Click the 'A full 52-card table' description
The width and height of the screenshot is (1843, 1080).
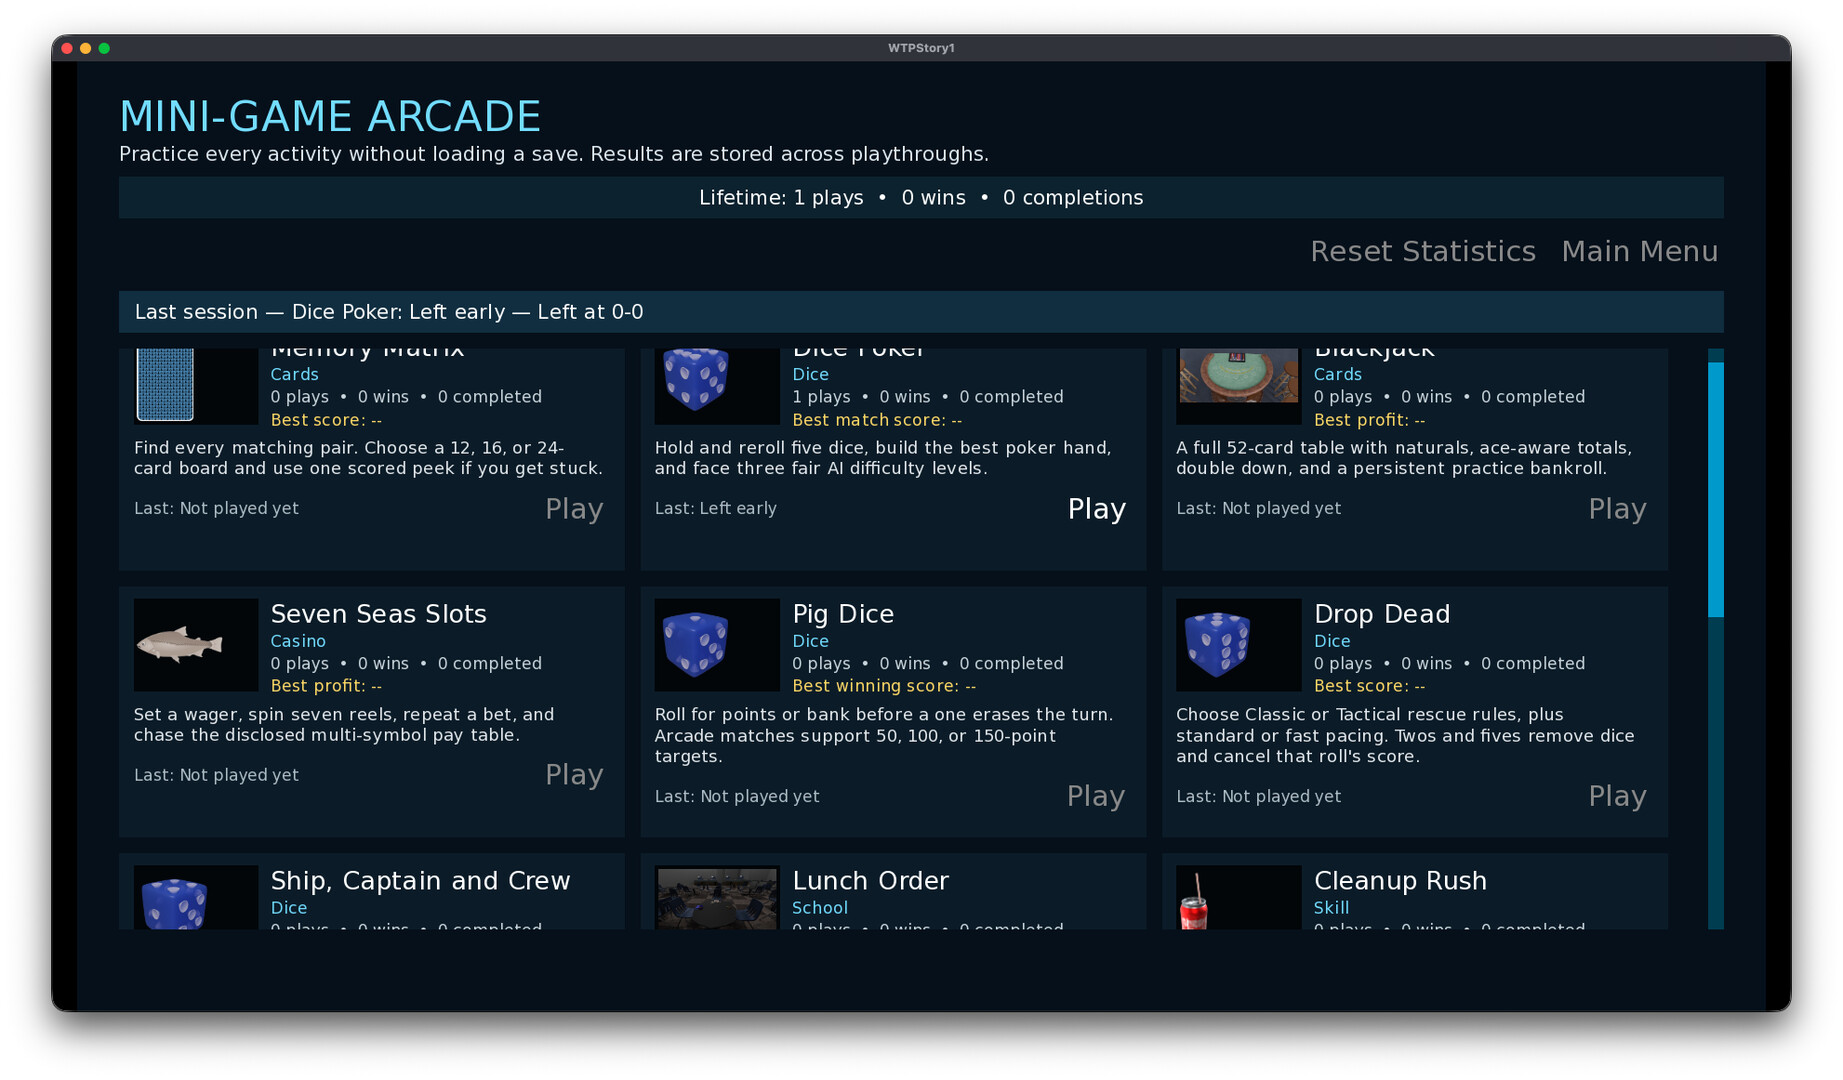[x=1404, y=458]
